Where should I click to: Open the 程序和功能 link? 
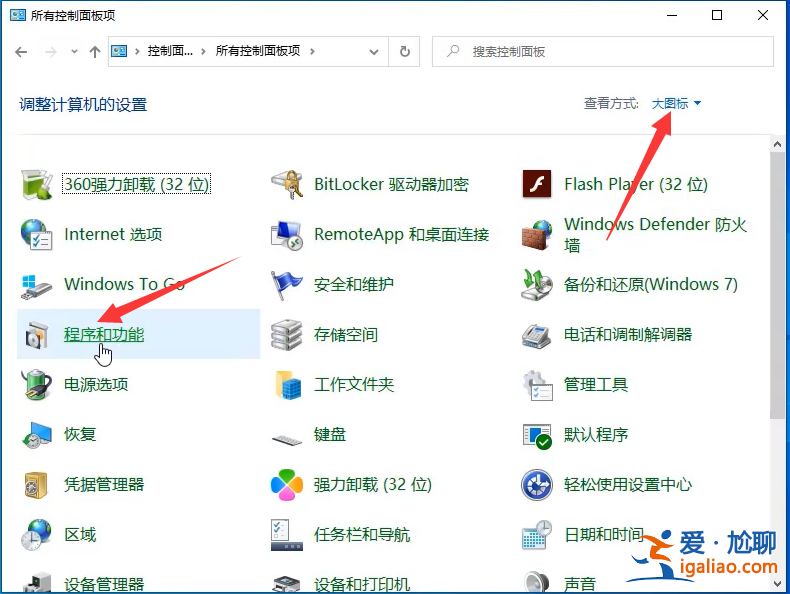(x=104, y=335)
